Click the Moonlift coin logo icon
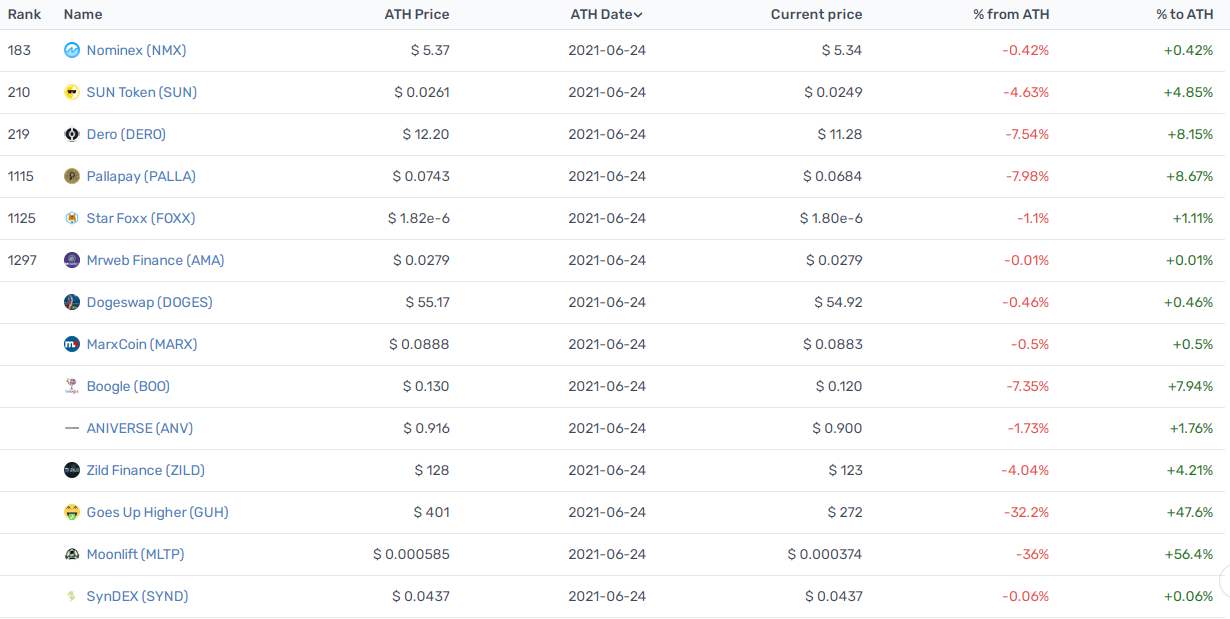 tap(72, 554)
